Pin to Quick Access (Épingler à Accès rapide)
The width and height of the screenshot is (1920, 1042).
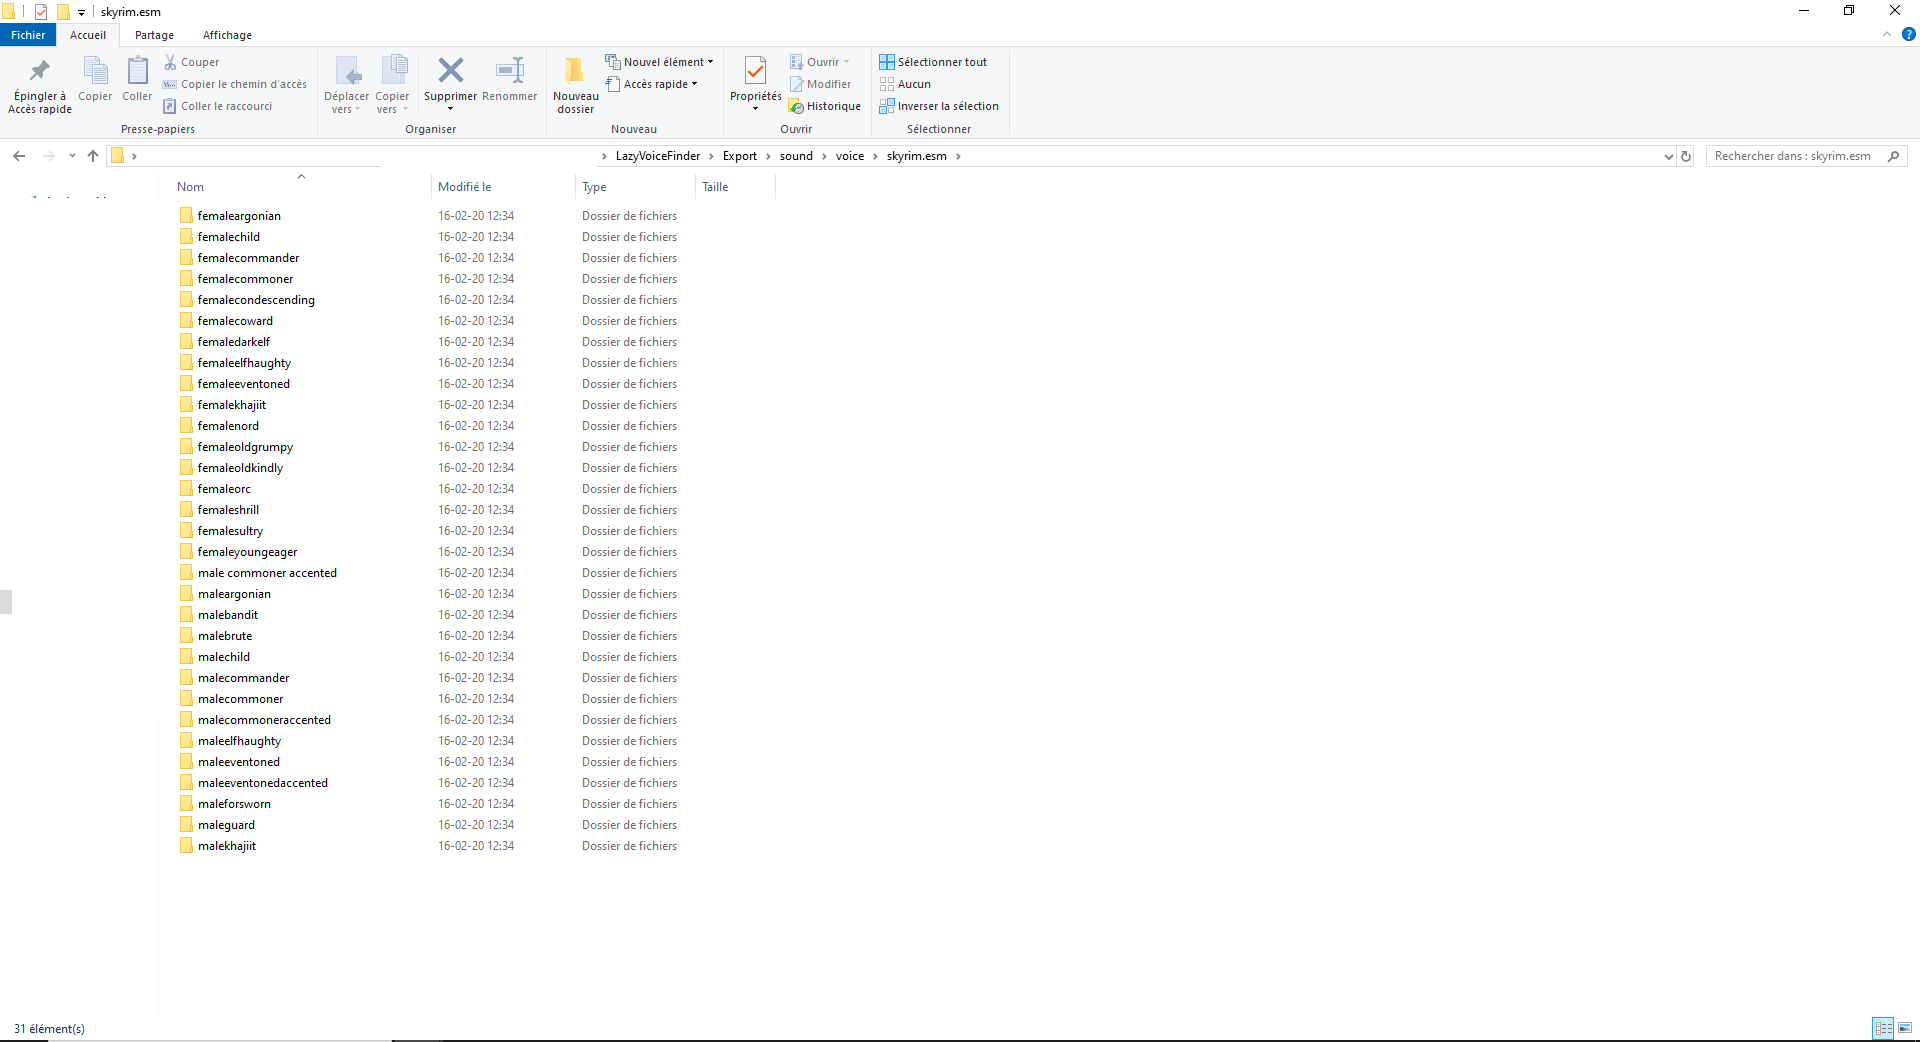[40, 85]
